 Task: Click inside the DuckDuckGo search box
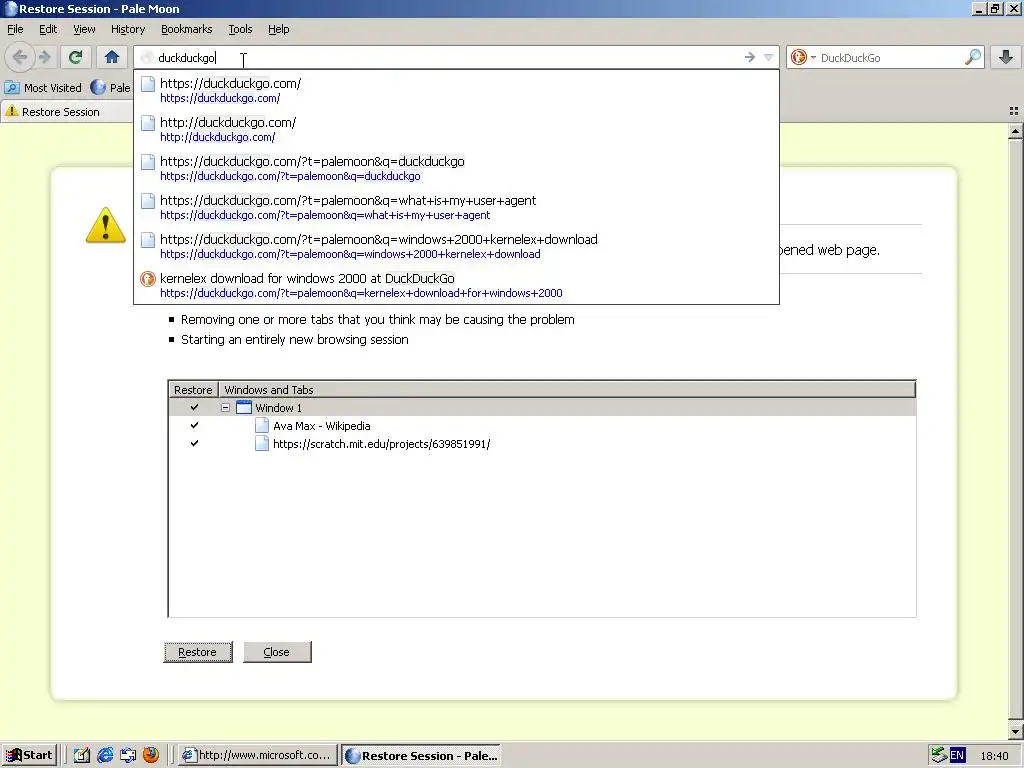point(891,57)
